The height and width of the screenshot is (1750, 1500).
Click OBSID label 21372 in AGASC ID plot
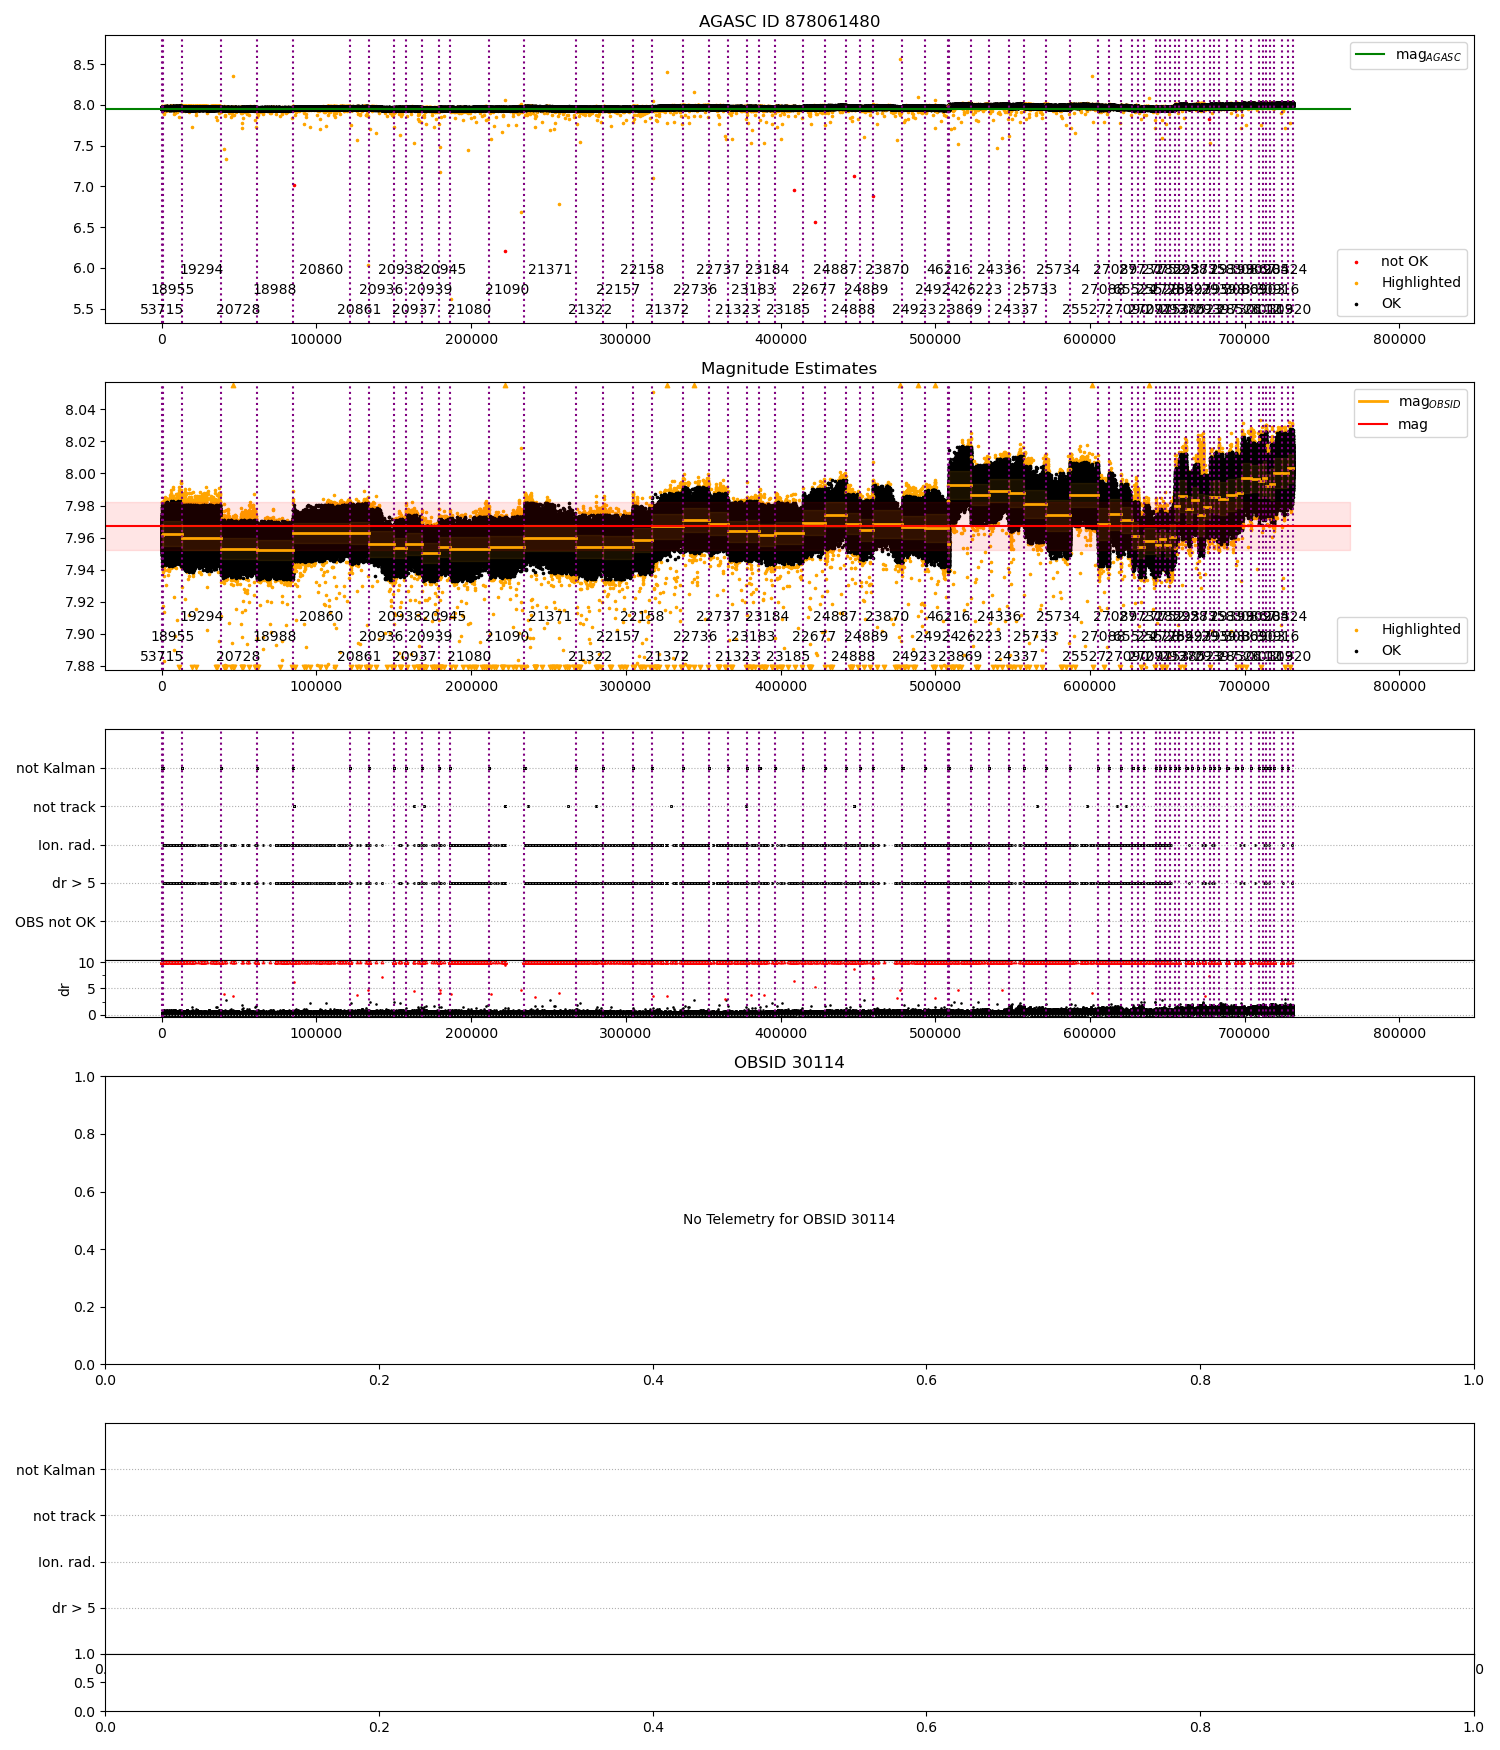click(667, 310)
